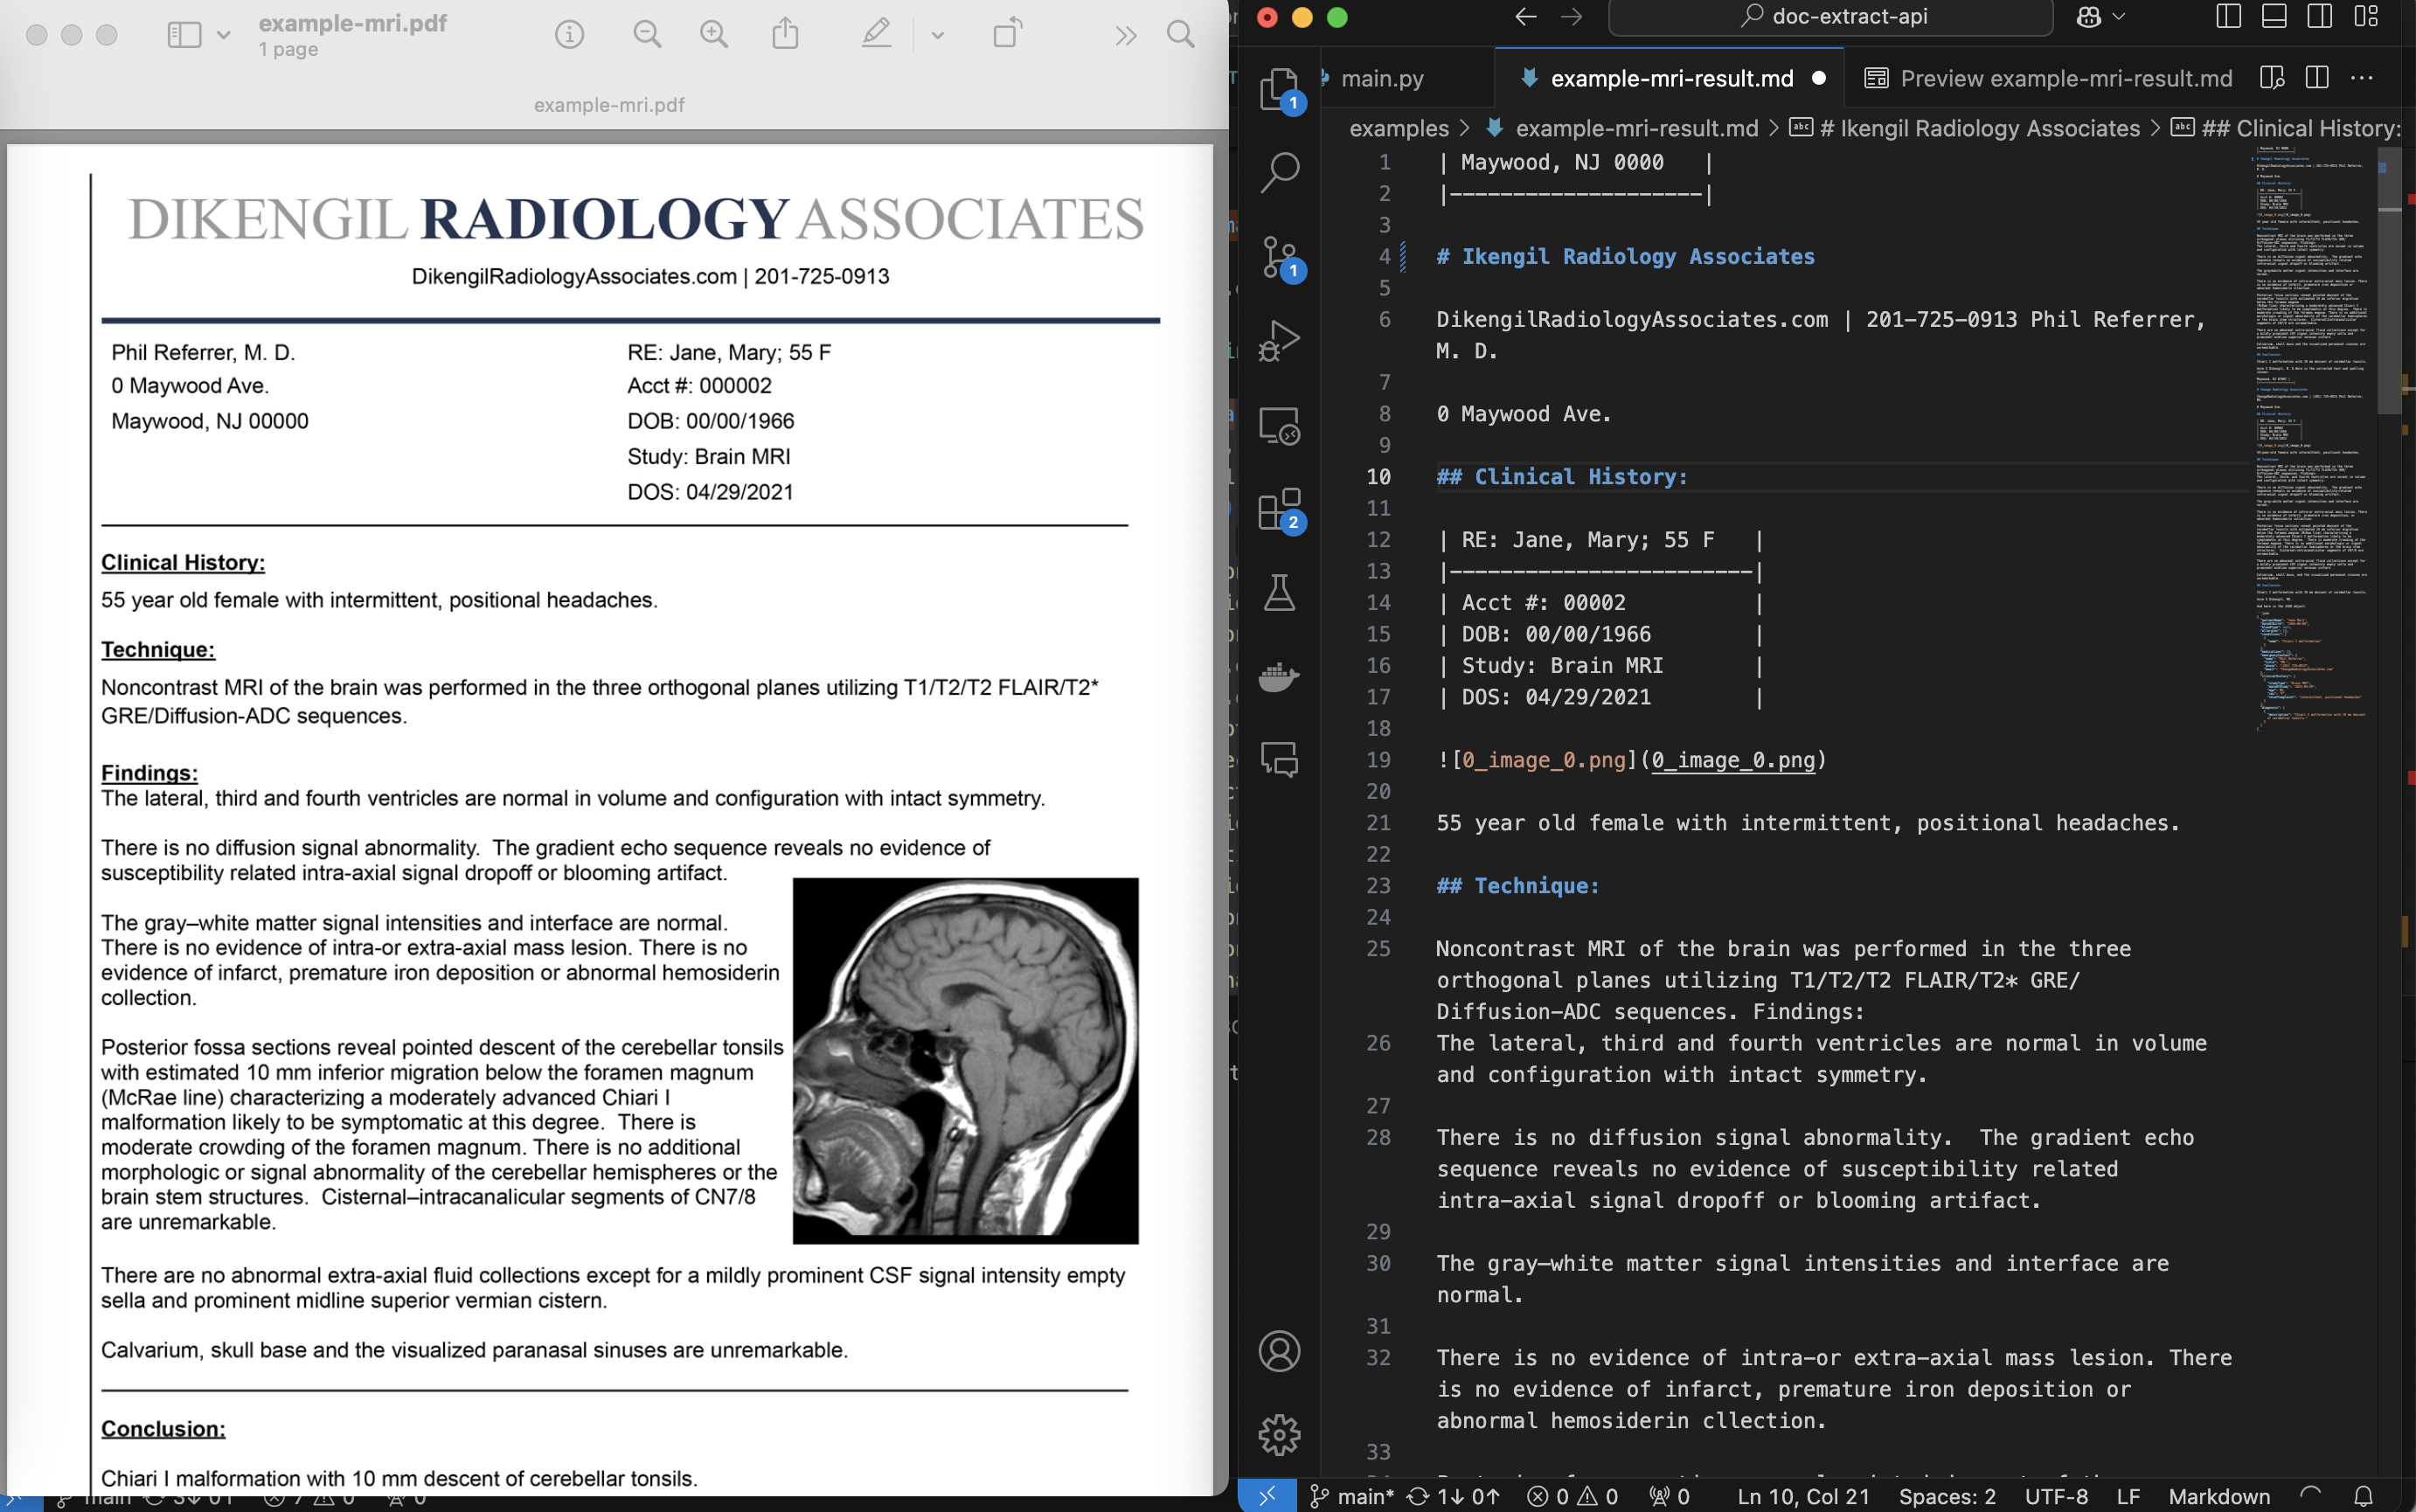Toggle the bottom panel visibility
The height and width of the screenshot is (1512, 2416).
pos(2274,16)
